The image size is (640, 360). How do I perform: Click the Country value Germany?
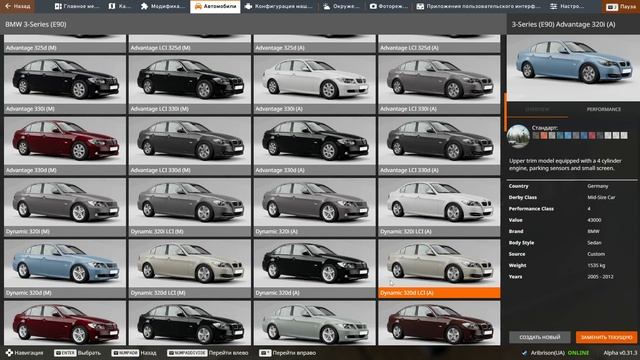pos(598,186)
